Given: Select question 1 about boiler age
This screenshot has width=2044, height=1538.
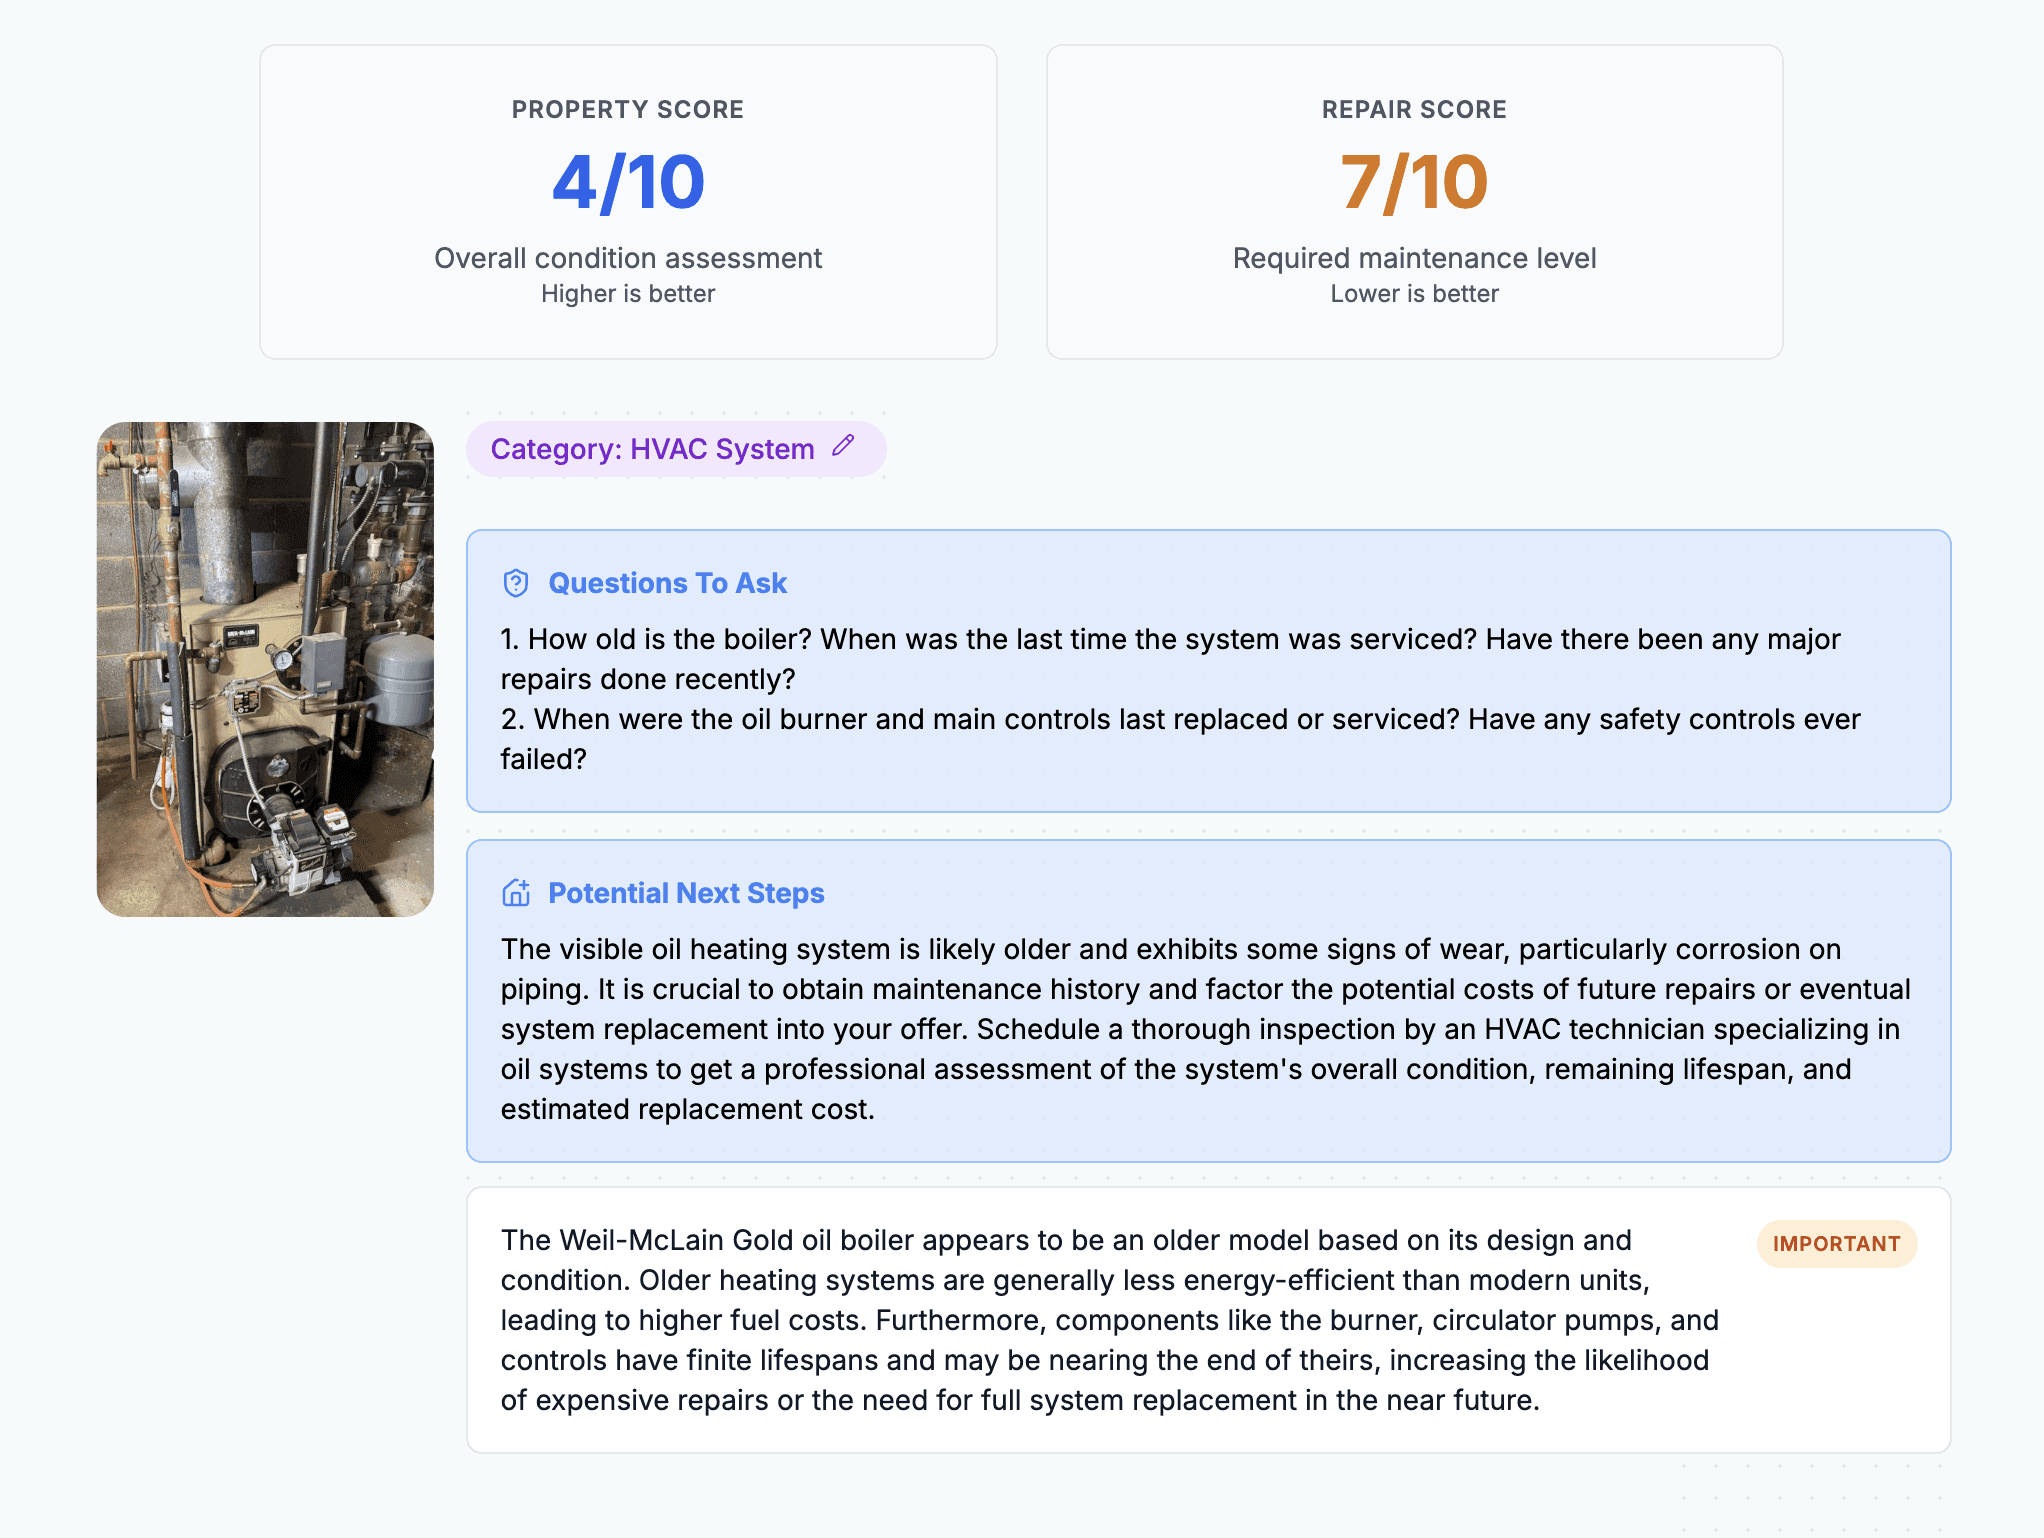Looking at the screenshot, I should tap(1170, 658).
